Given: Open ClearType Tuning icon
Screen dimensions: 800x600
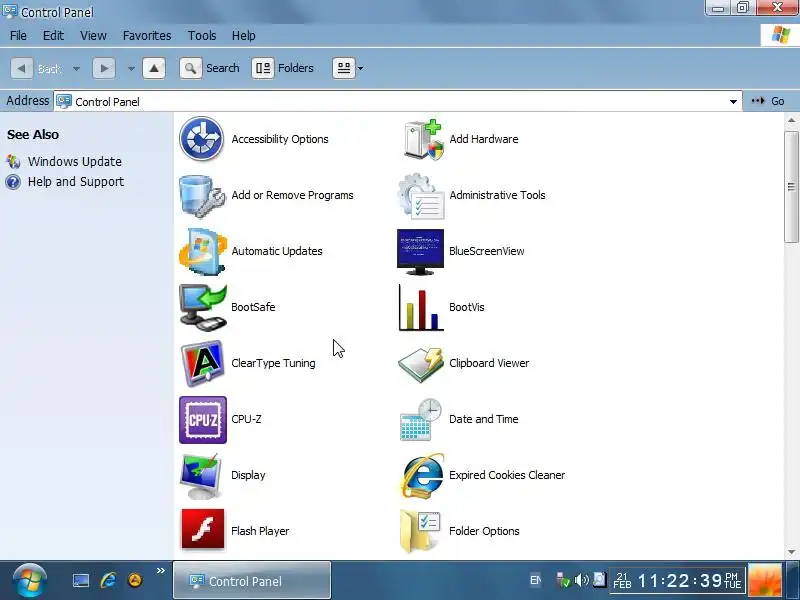Looking at the screenshot, I should click(203, 363).
